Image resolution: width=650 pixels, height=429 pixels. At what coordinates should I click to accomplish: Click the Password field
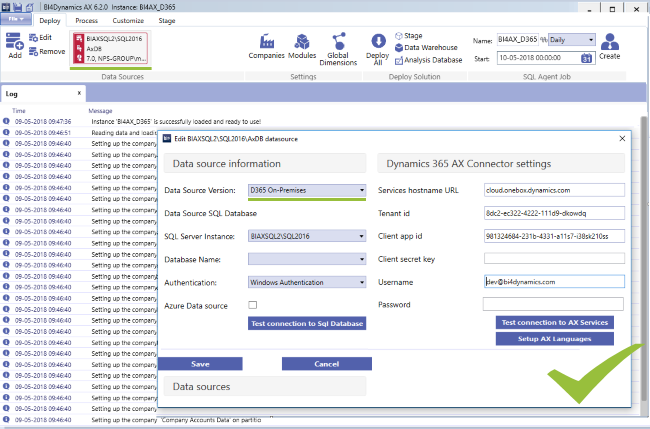point(553,304)
